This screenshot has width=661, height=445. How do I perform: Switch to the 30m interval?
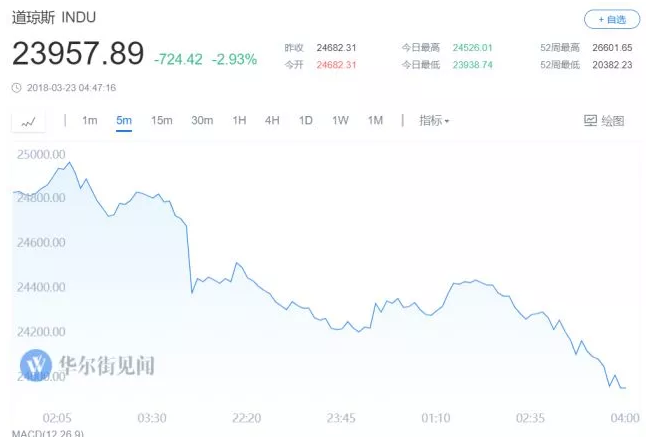tap(202, 121)
